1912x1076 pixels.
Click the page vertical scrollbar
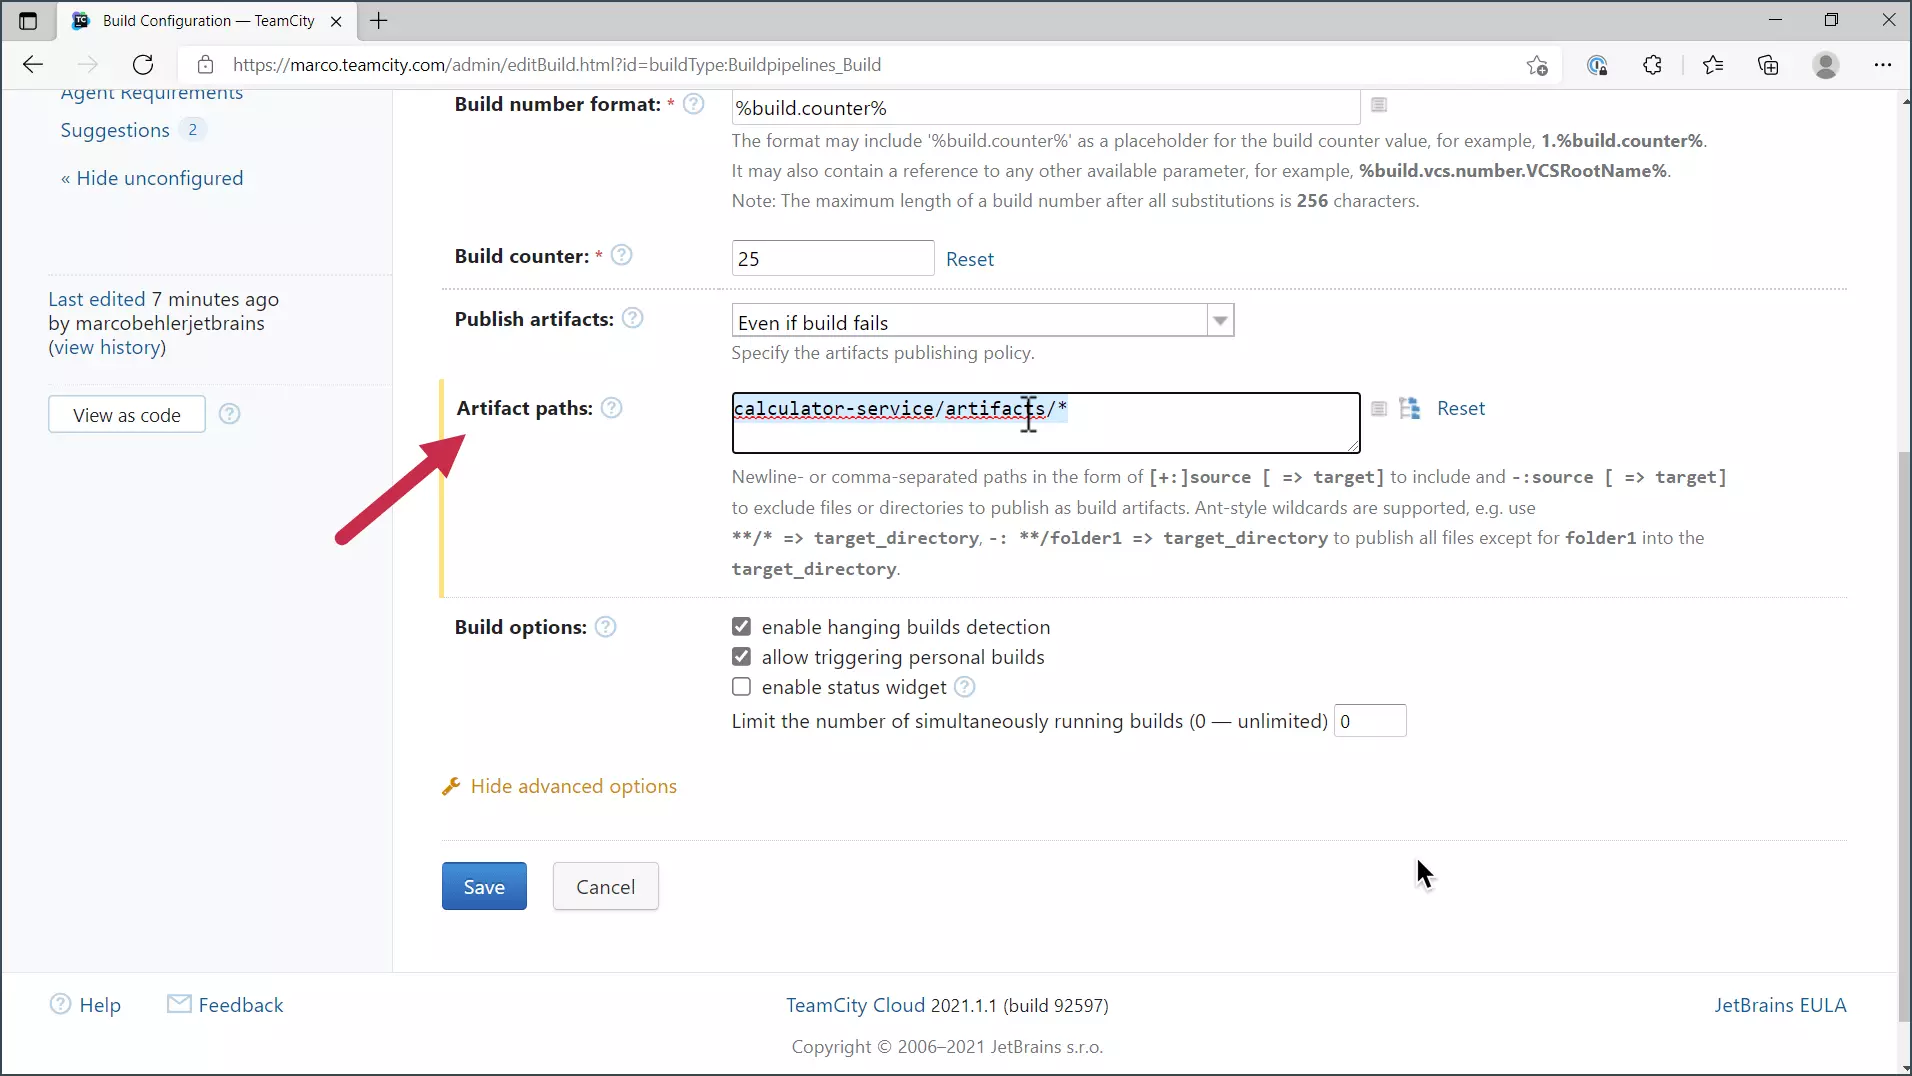(1904, 700)
